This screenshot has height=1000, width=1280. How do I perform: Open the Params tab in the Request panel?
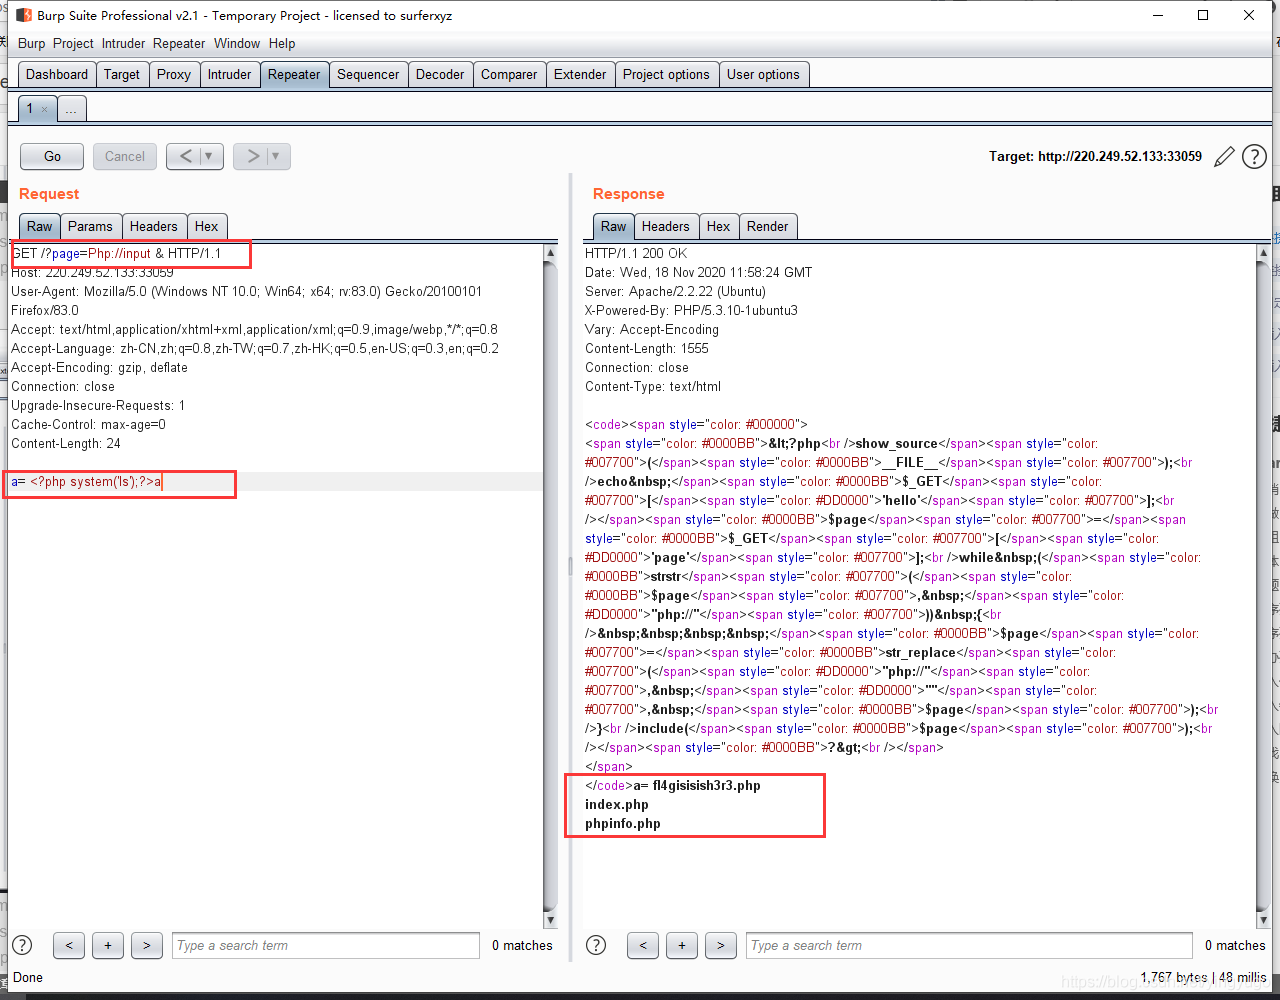(90, 226)
